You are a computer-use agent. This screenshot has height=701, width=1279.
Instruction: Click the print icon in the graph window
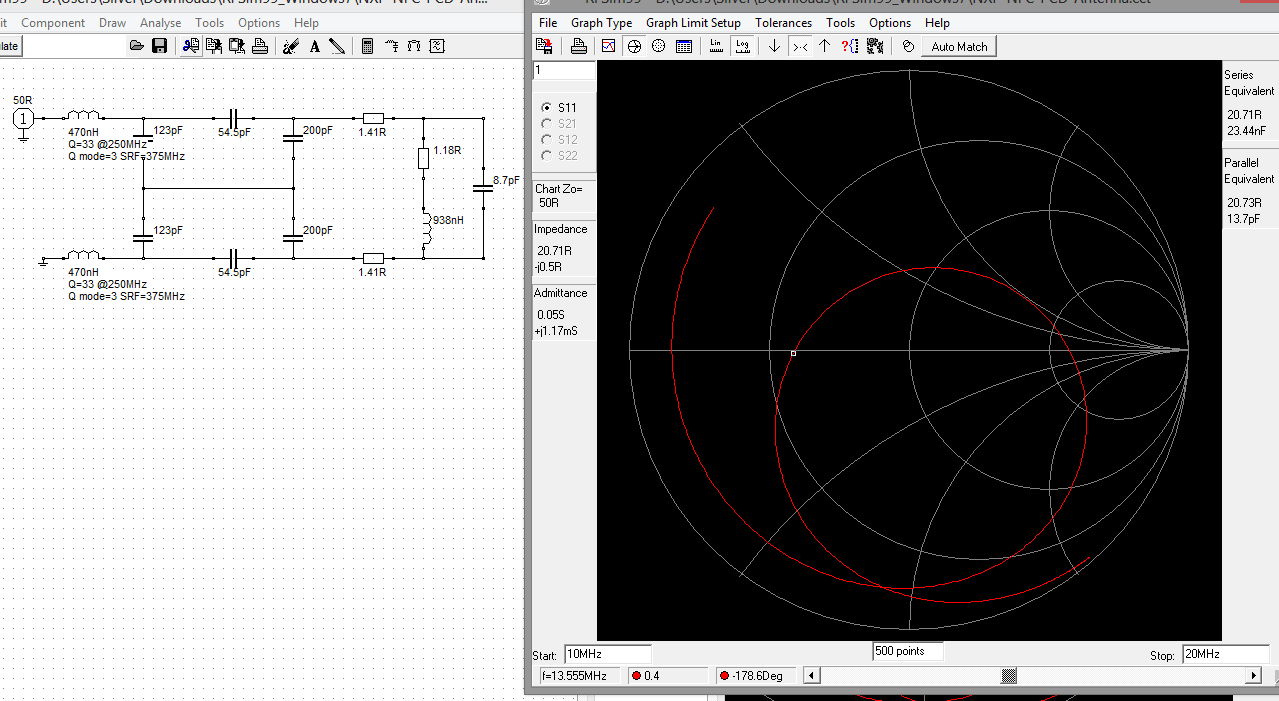coord(579,46)
